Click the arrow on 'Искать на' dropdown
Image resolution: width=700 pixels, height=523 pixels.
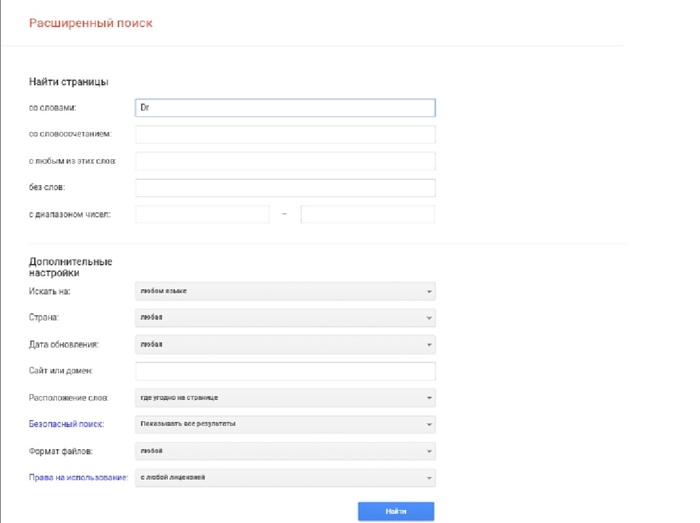click(429, 291)
